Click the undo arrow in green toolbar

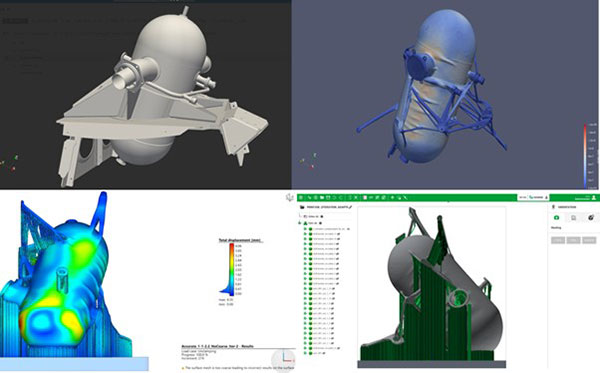[x=334, y=197]
